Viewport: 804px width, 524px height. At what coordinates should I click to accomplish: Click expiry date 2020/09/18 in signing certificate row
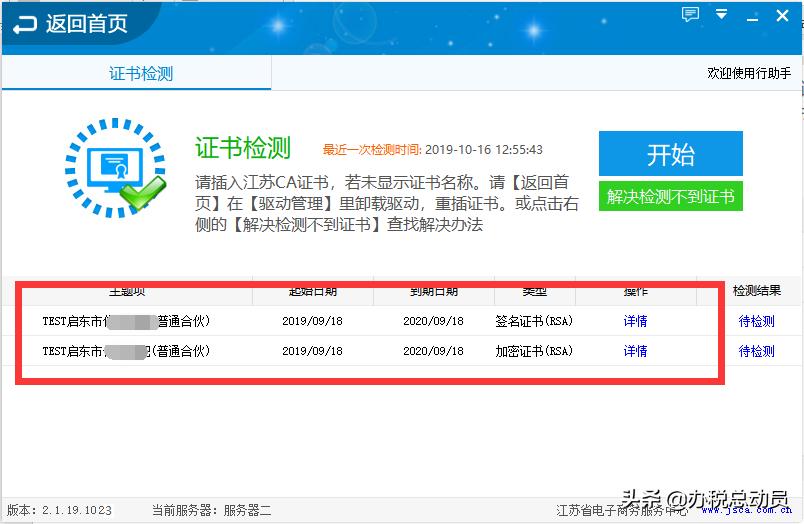point(433,321)
